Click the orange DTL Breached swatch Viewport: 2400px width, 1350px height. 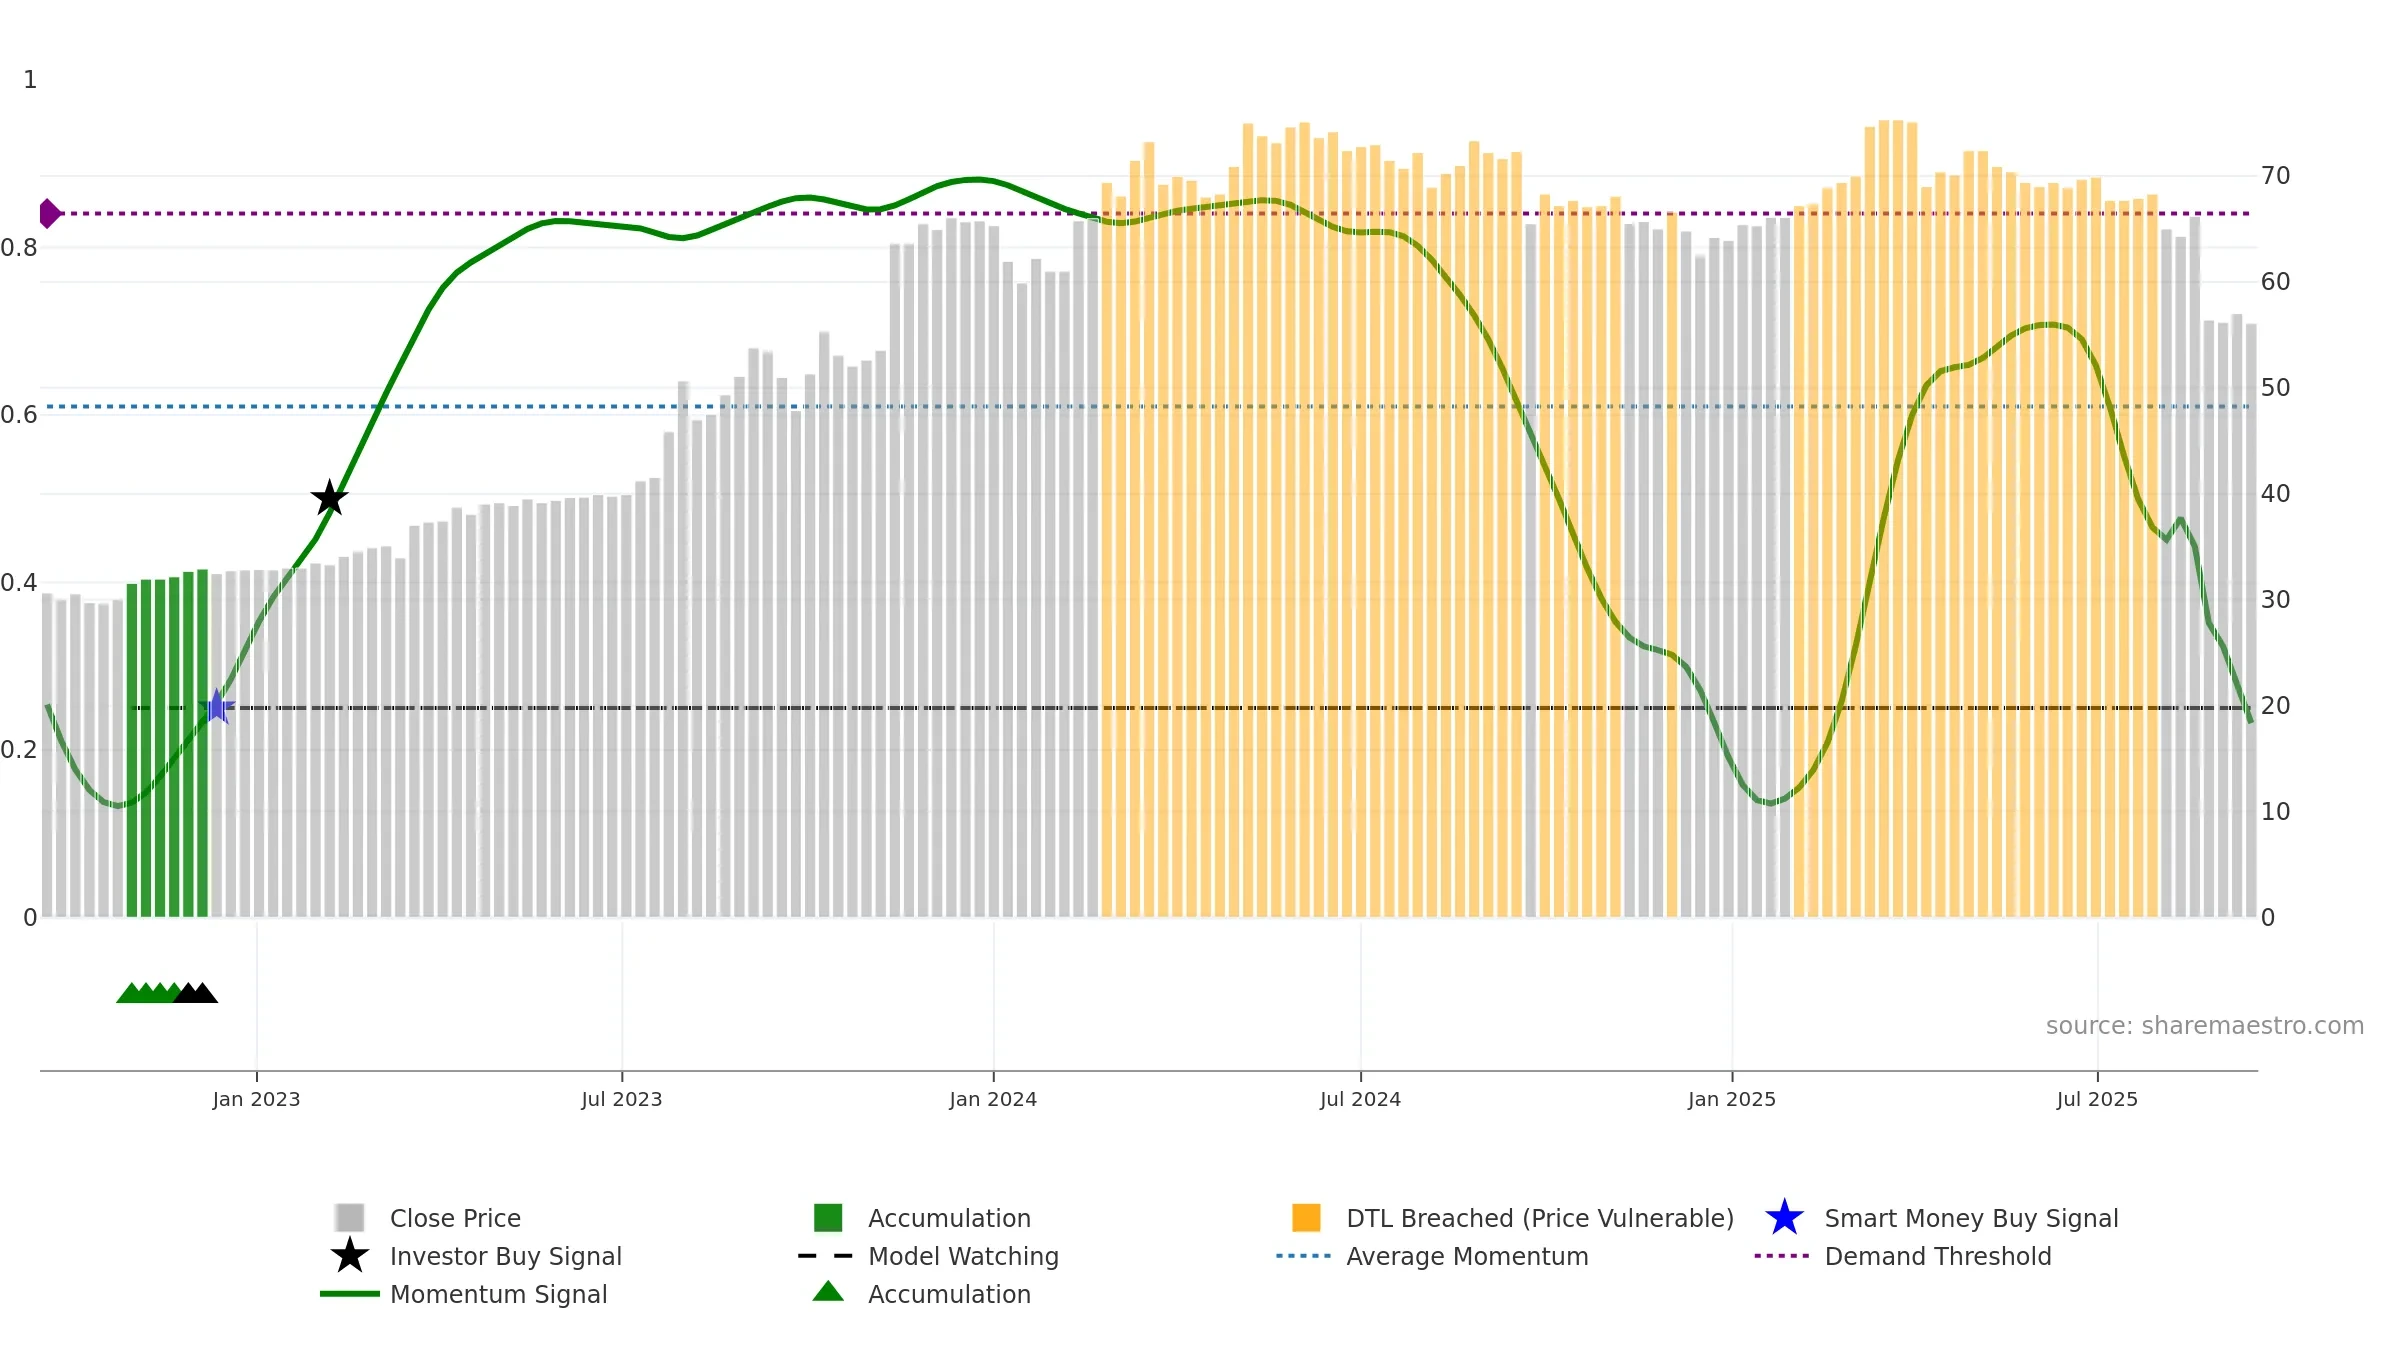1306,1218
